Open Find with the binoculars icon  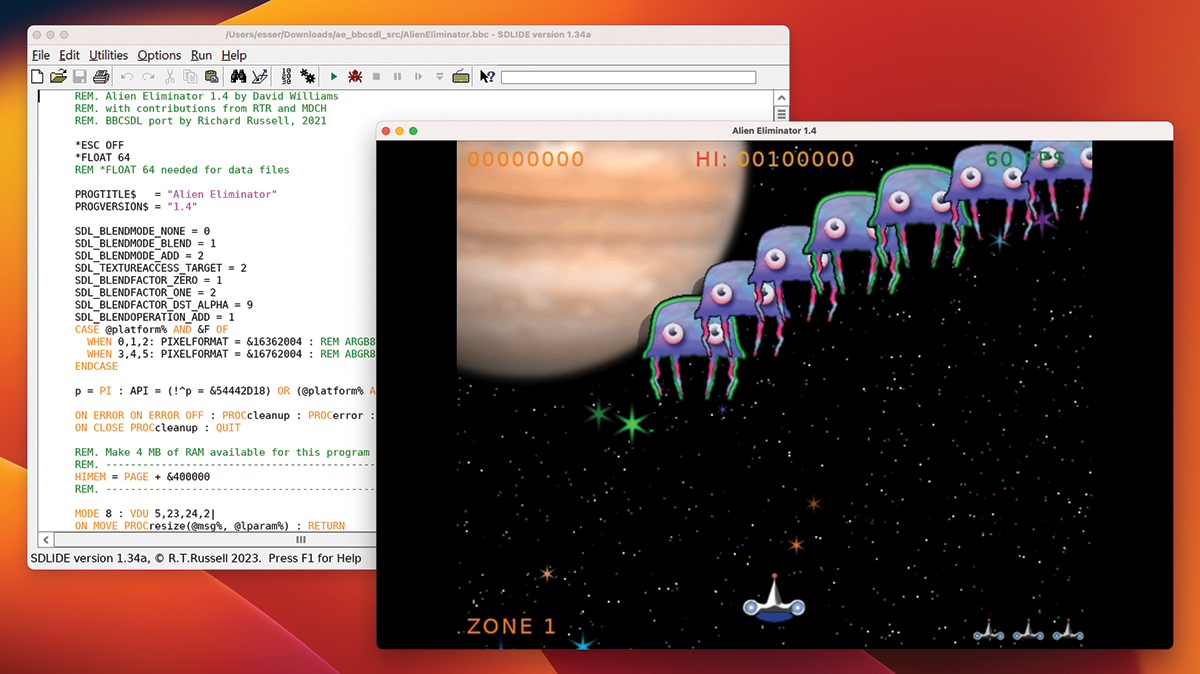(238, 76)
